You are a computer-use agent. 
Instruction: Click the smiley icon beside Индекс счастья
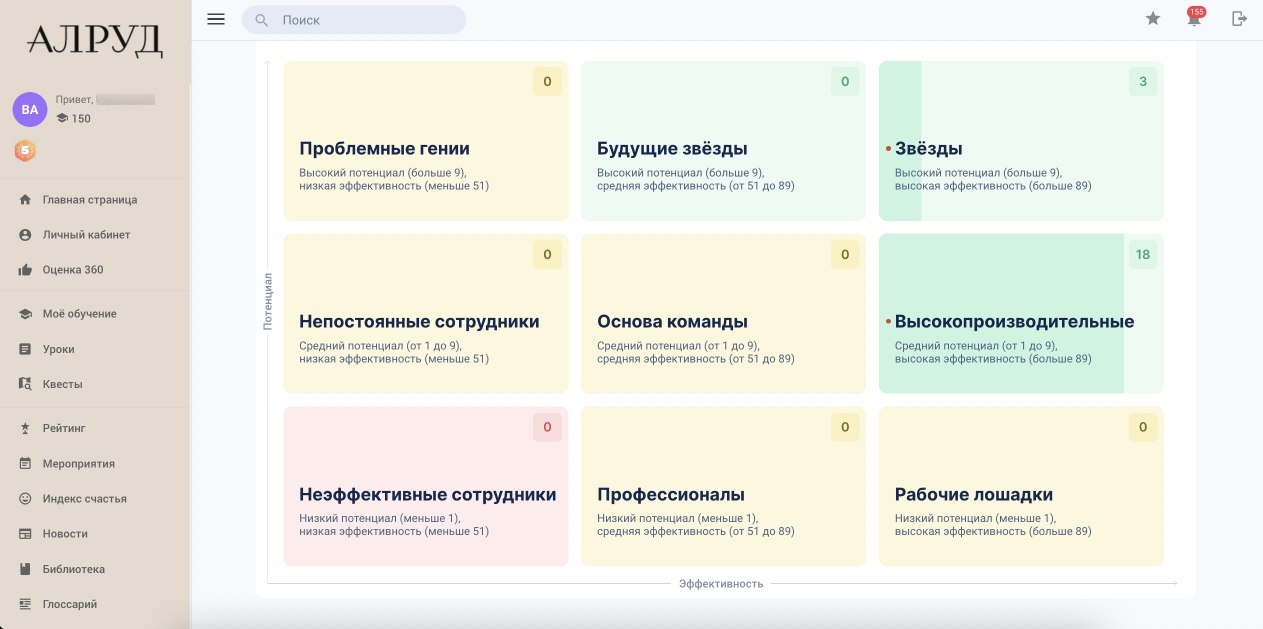click(x=25, y=499)
